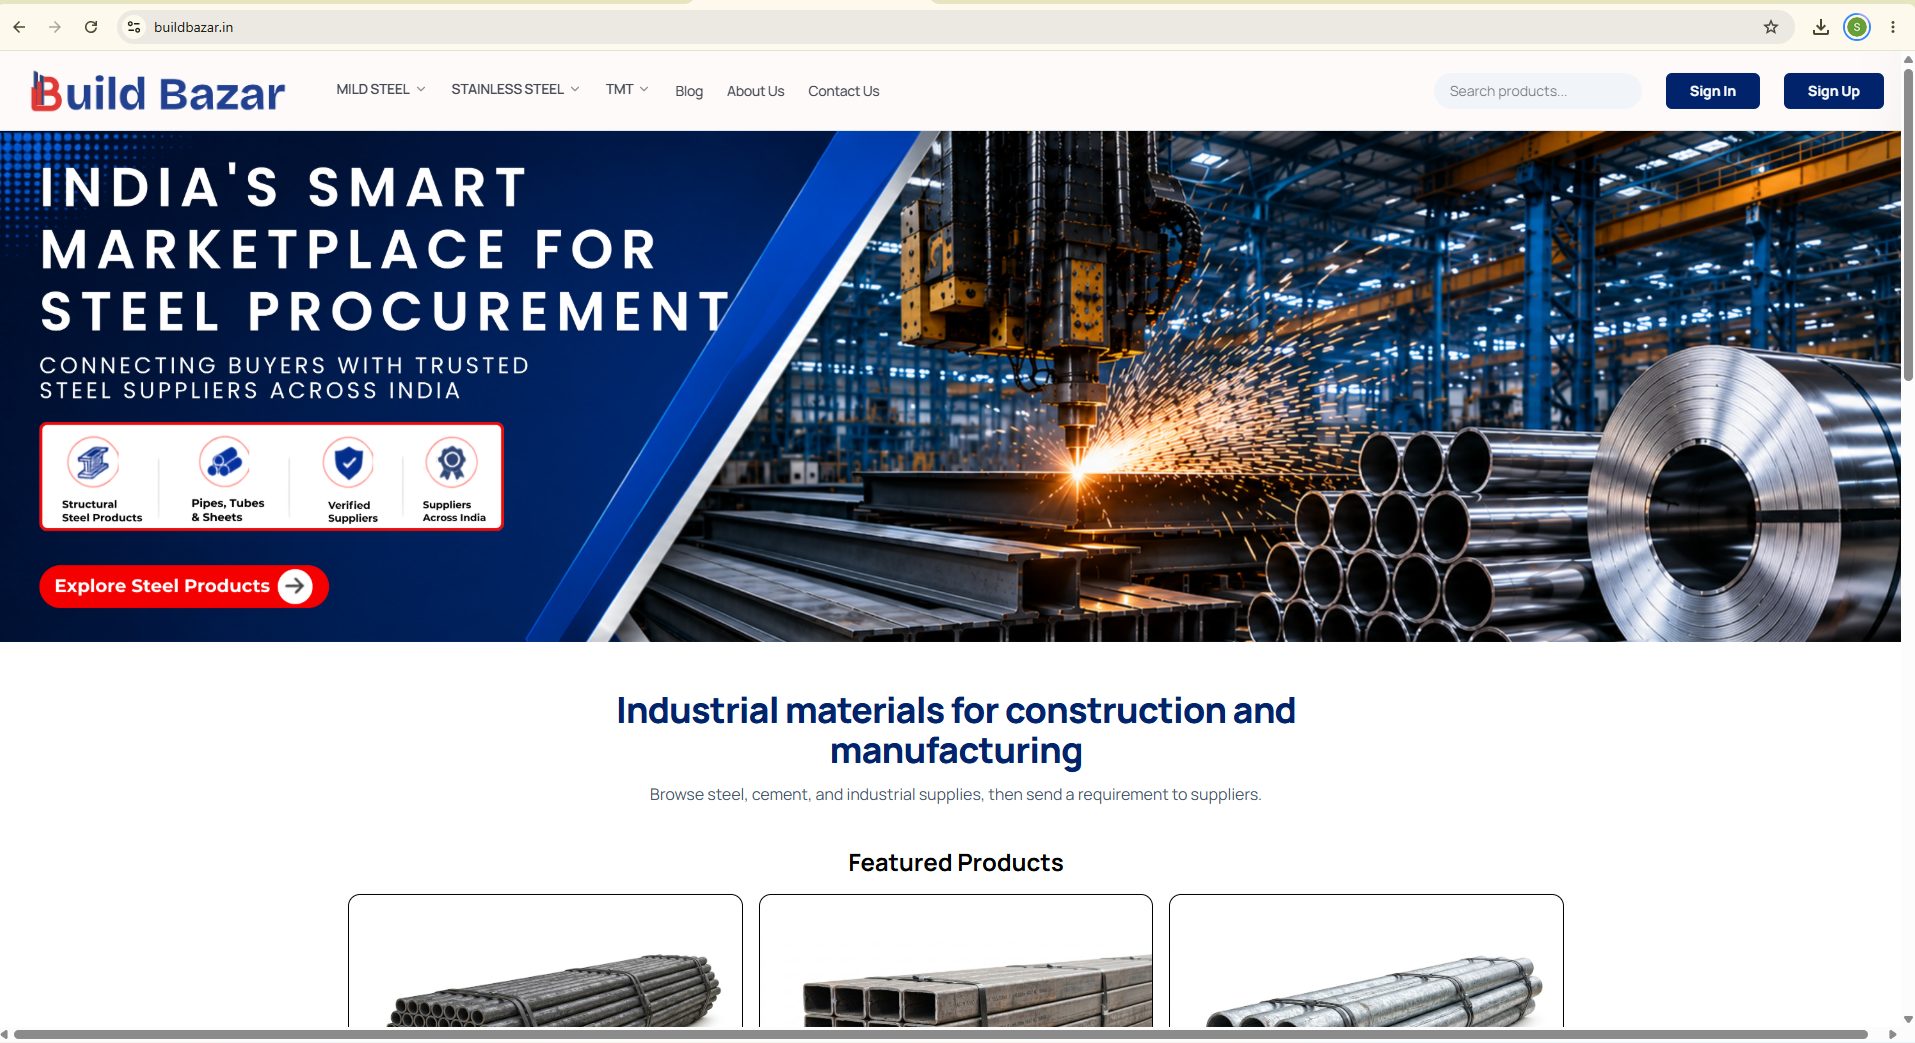Focus the Search products field
The height and width of the screenshot is (1043, 1915).
[1537, 91]
